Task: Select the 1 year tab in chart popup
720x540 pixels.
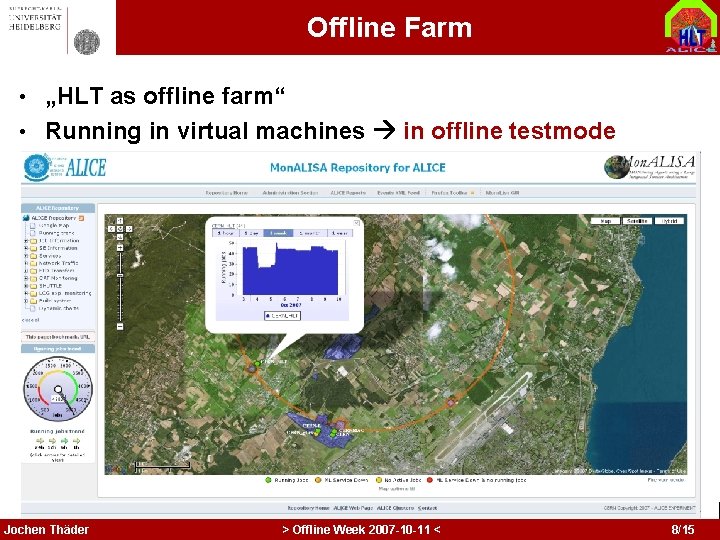Action: (x=339, y=233)
